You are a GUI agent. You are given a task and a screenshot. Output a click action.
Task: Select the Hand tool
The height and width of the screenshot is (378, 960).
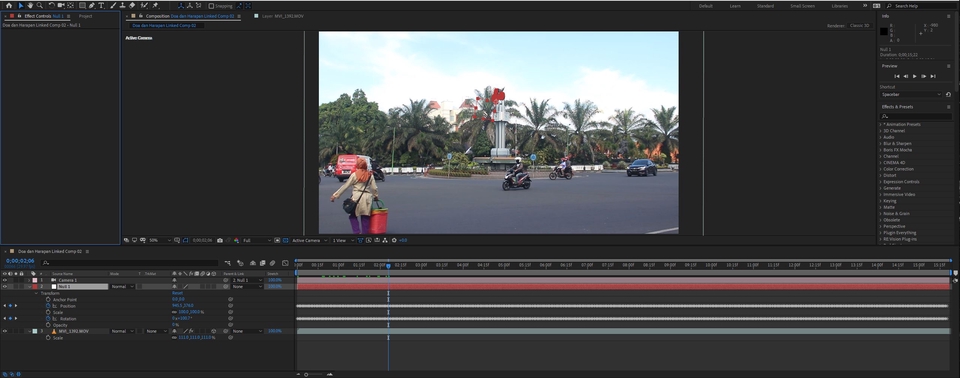click(x=30, y=6)
